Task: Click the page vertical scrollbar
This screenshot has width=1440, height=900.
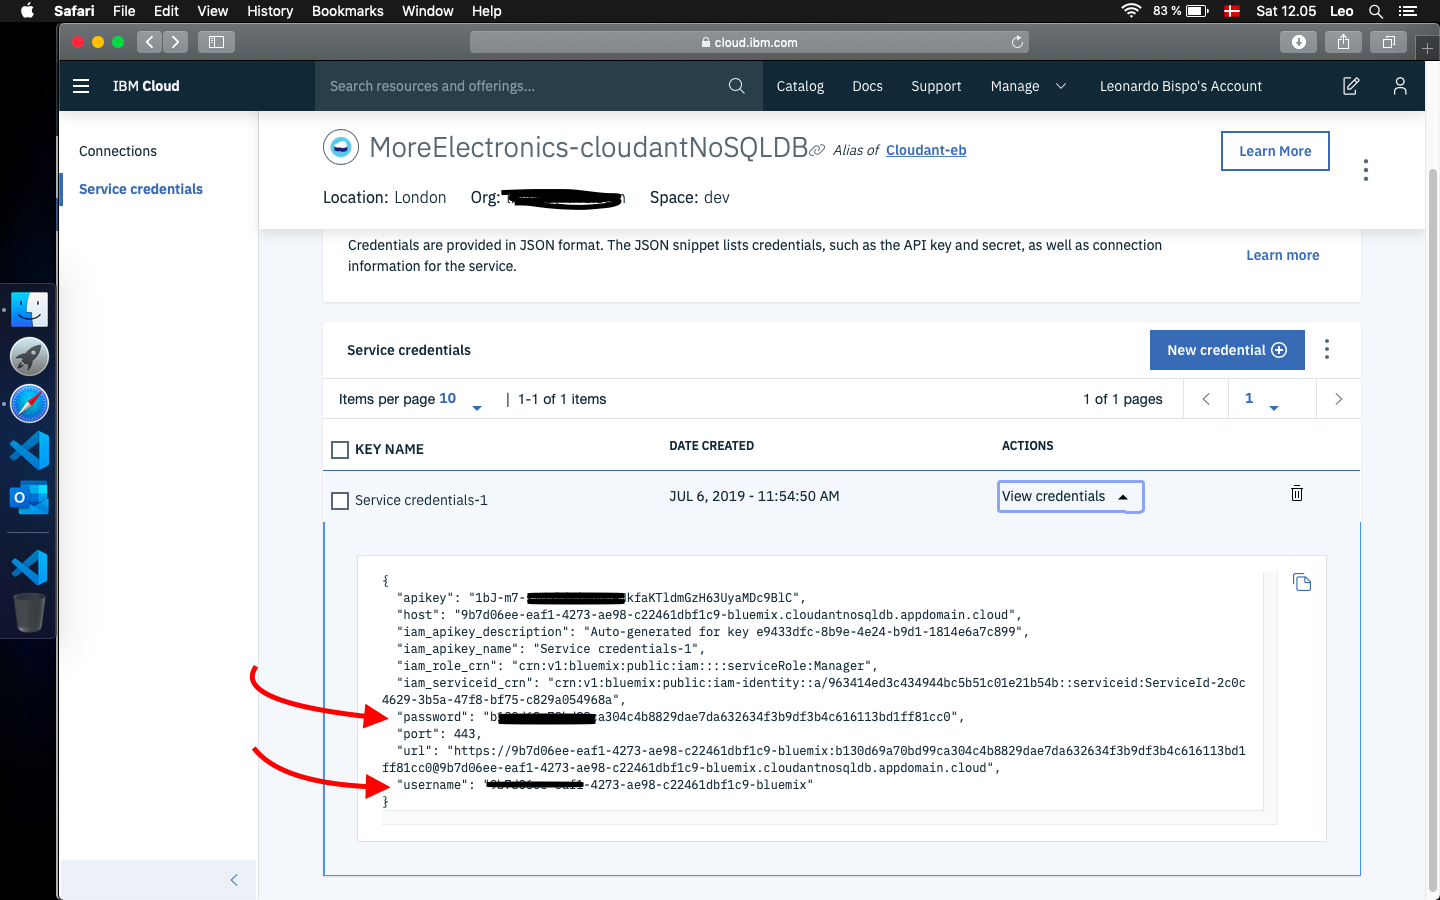Action: 1432,530
